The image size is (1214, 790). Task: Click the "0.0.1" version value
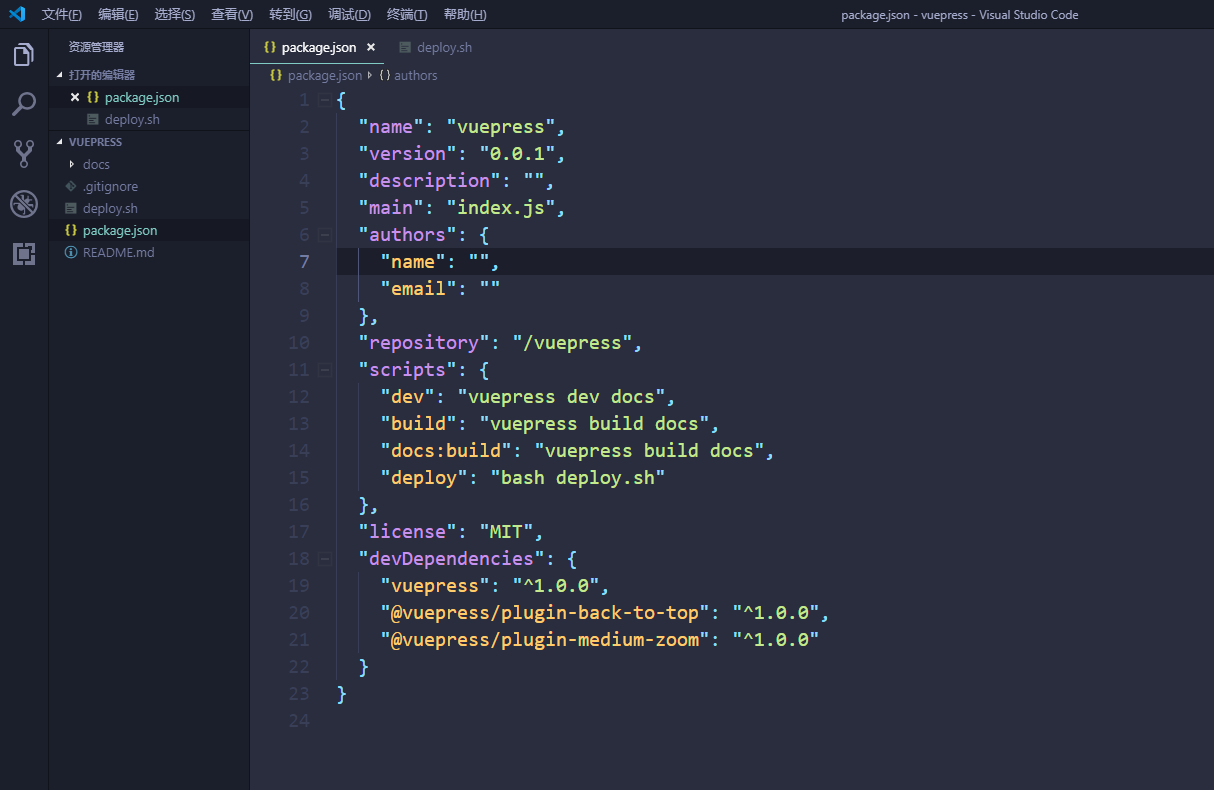tap(518, 154)
